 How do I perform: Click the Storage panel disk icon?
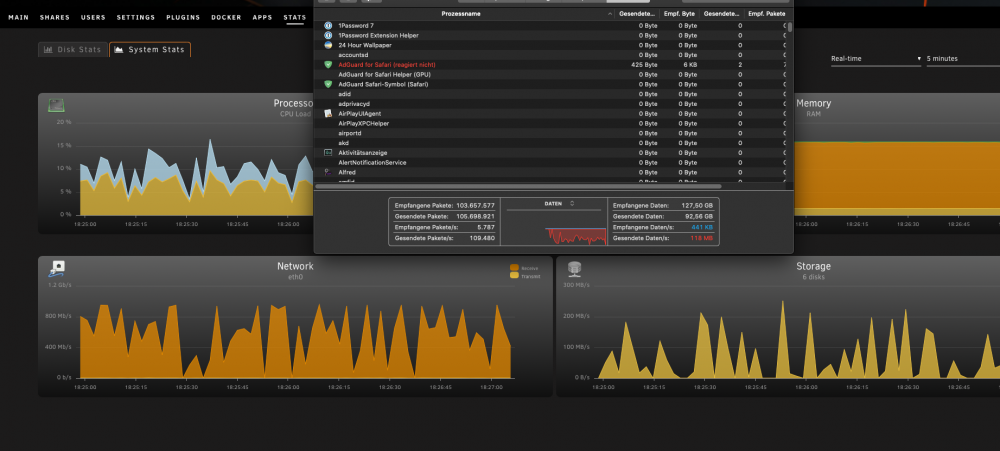click(575, 269)
